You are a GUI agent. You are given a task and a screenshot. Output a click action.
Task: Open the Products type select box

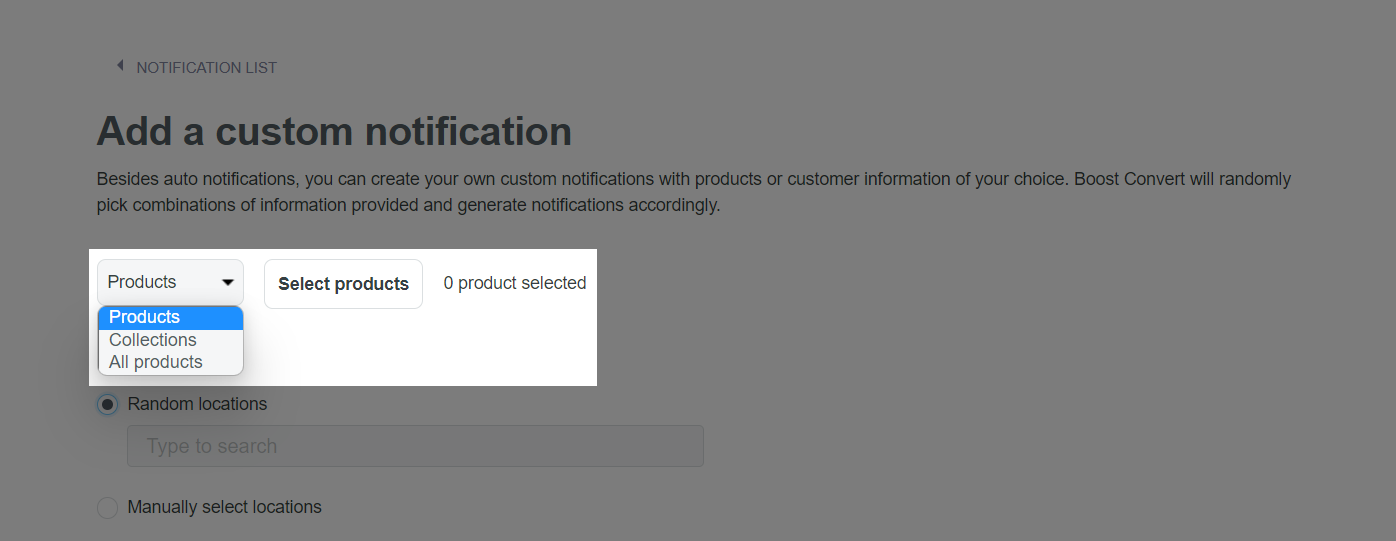170,282
